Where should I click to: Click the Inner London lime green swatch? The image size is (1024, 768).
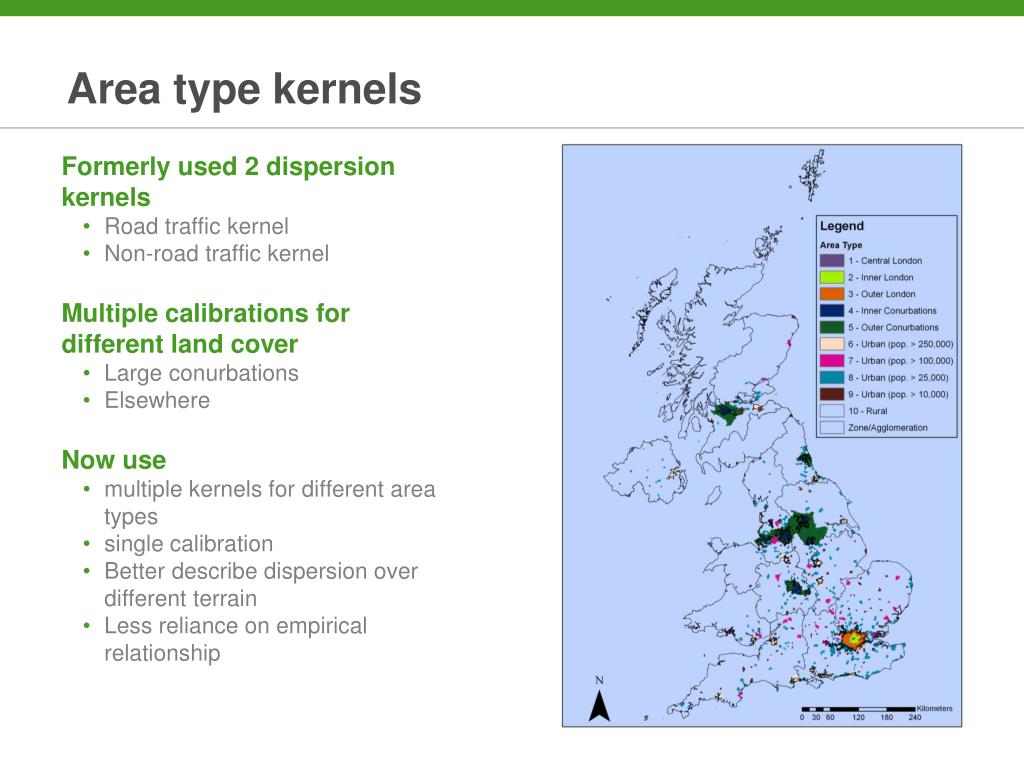[832, 277]
